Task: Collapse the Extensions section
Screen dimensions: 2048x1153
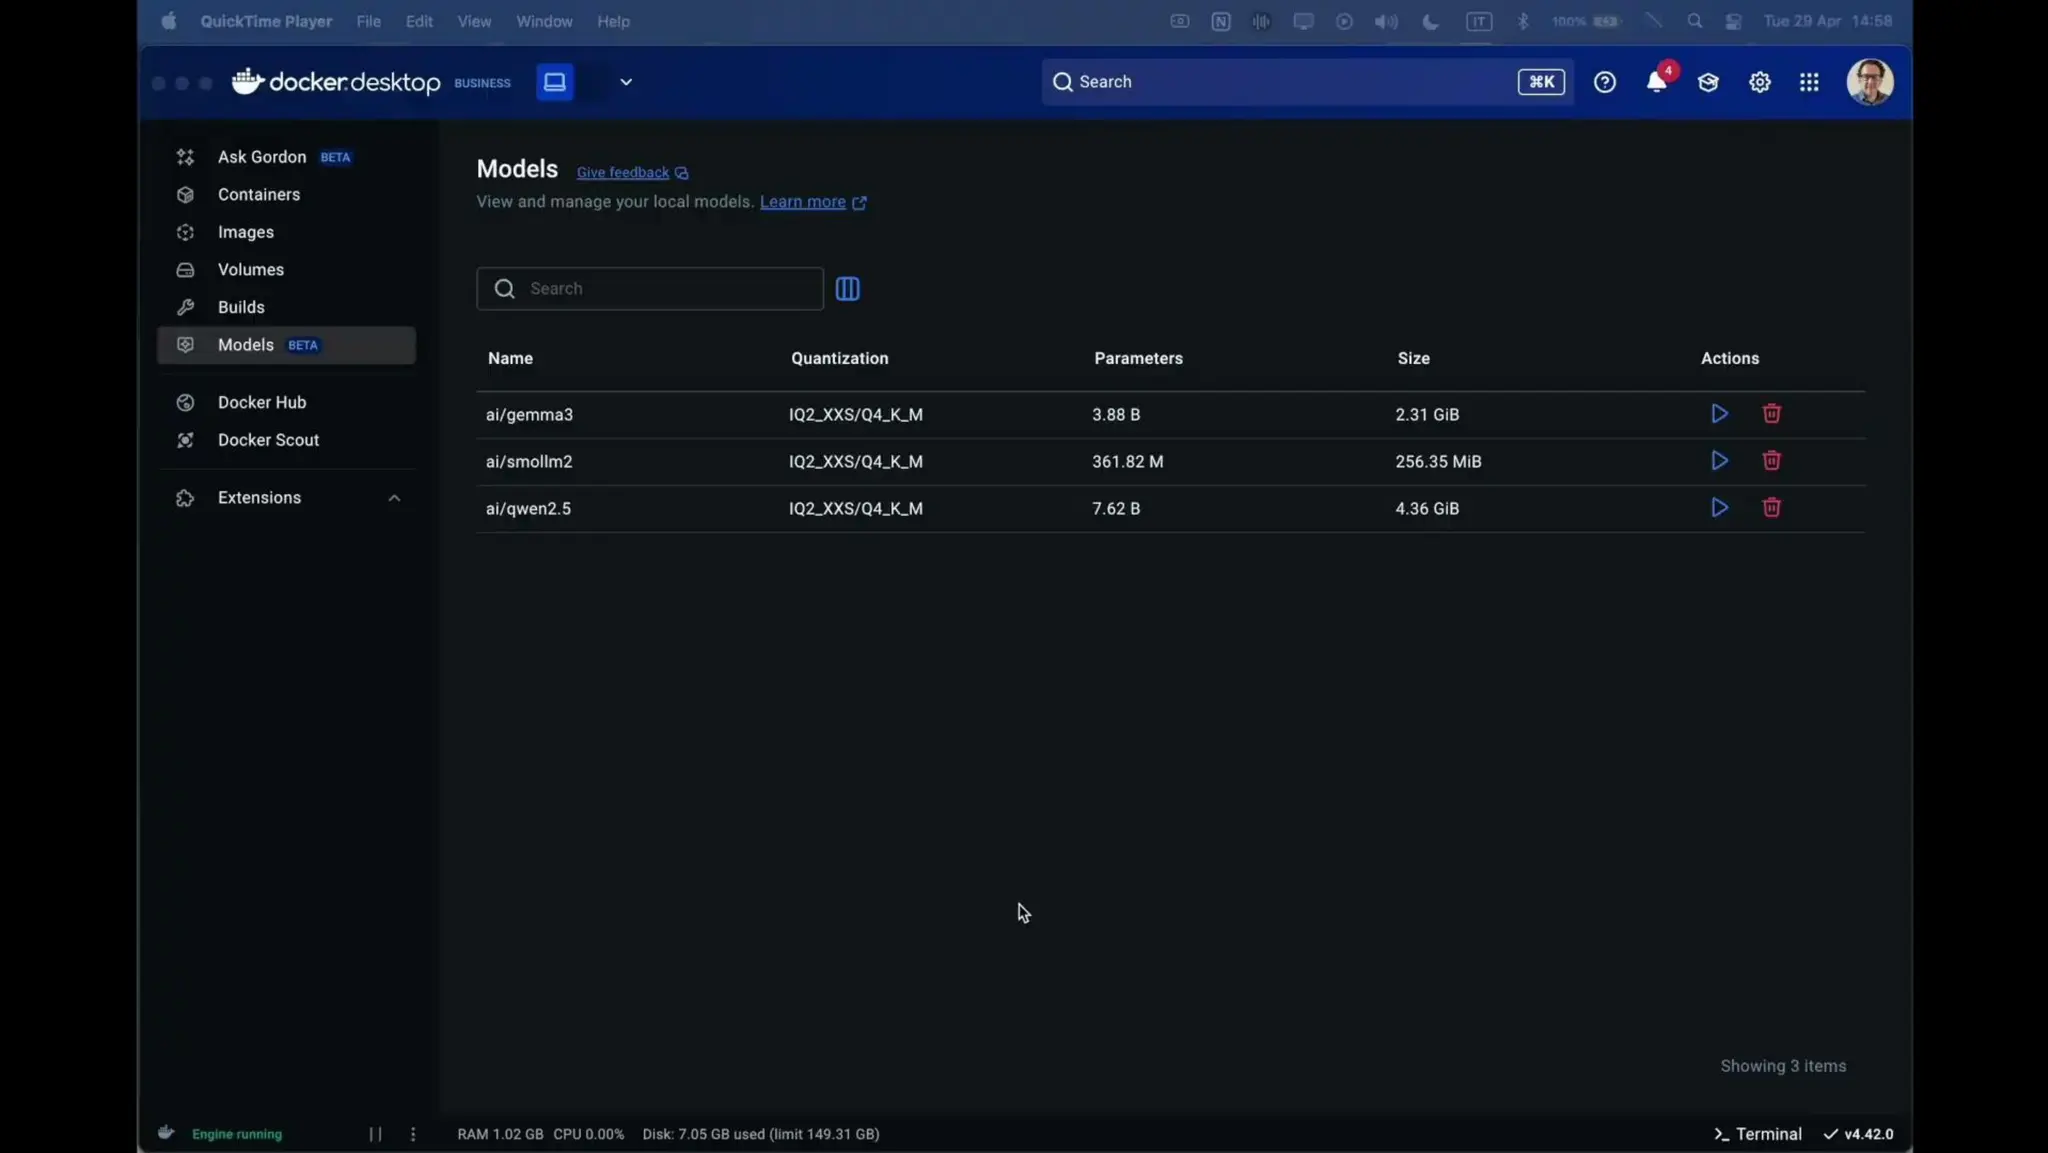Action: tap(394, 498)
